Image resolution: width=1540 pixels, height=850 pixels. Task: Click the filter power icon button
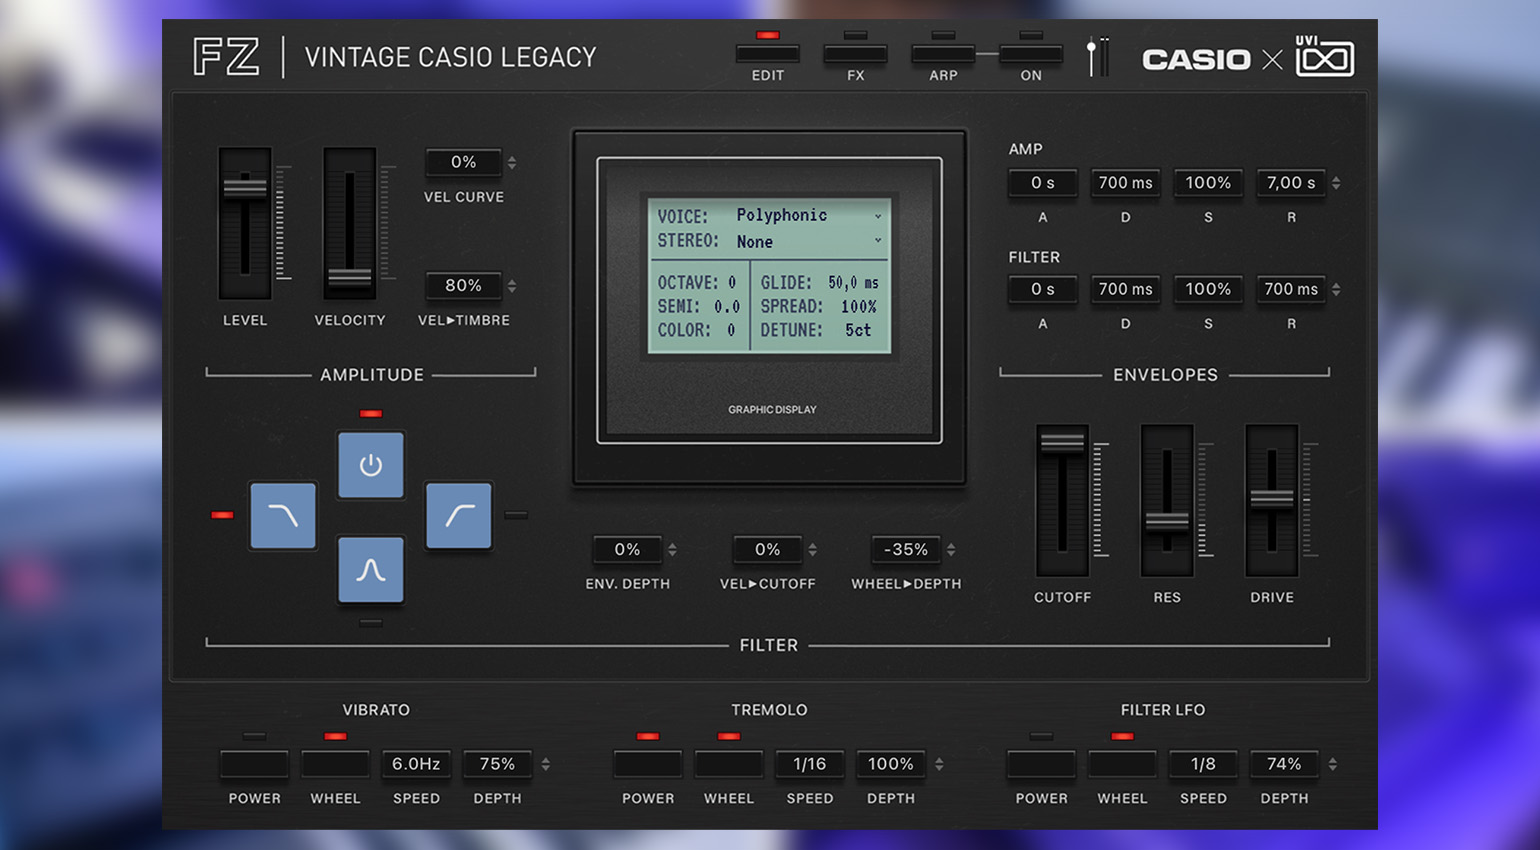tap(371, 465)
